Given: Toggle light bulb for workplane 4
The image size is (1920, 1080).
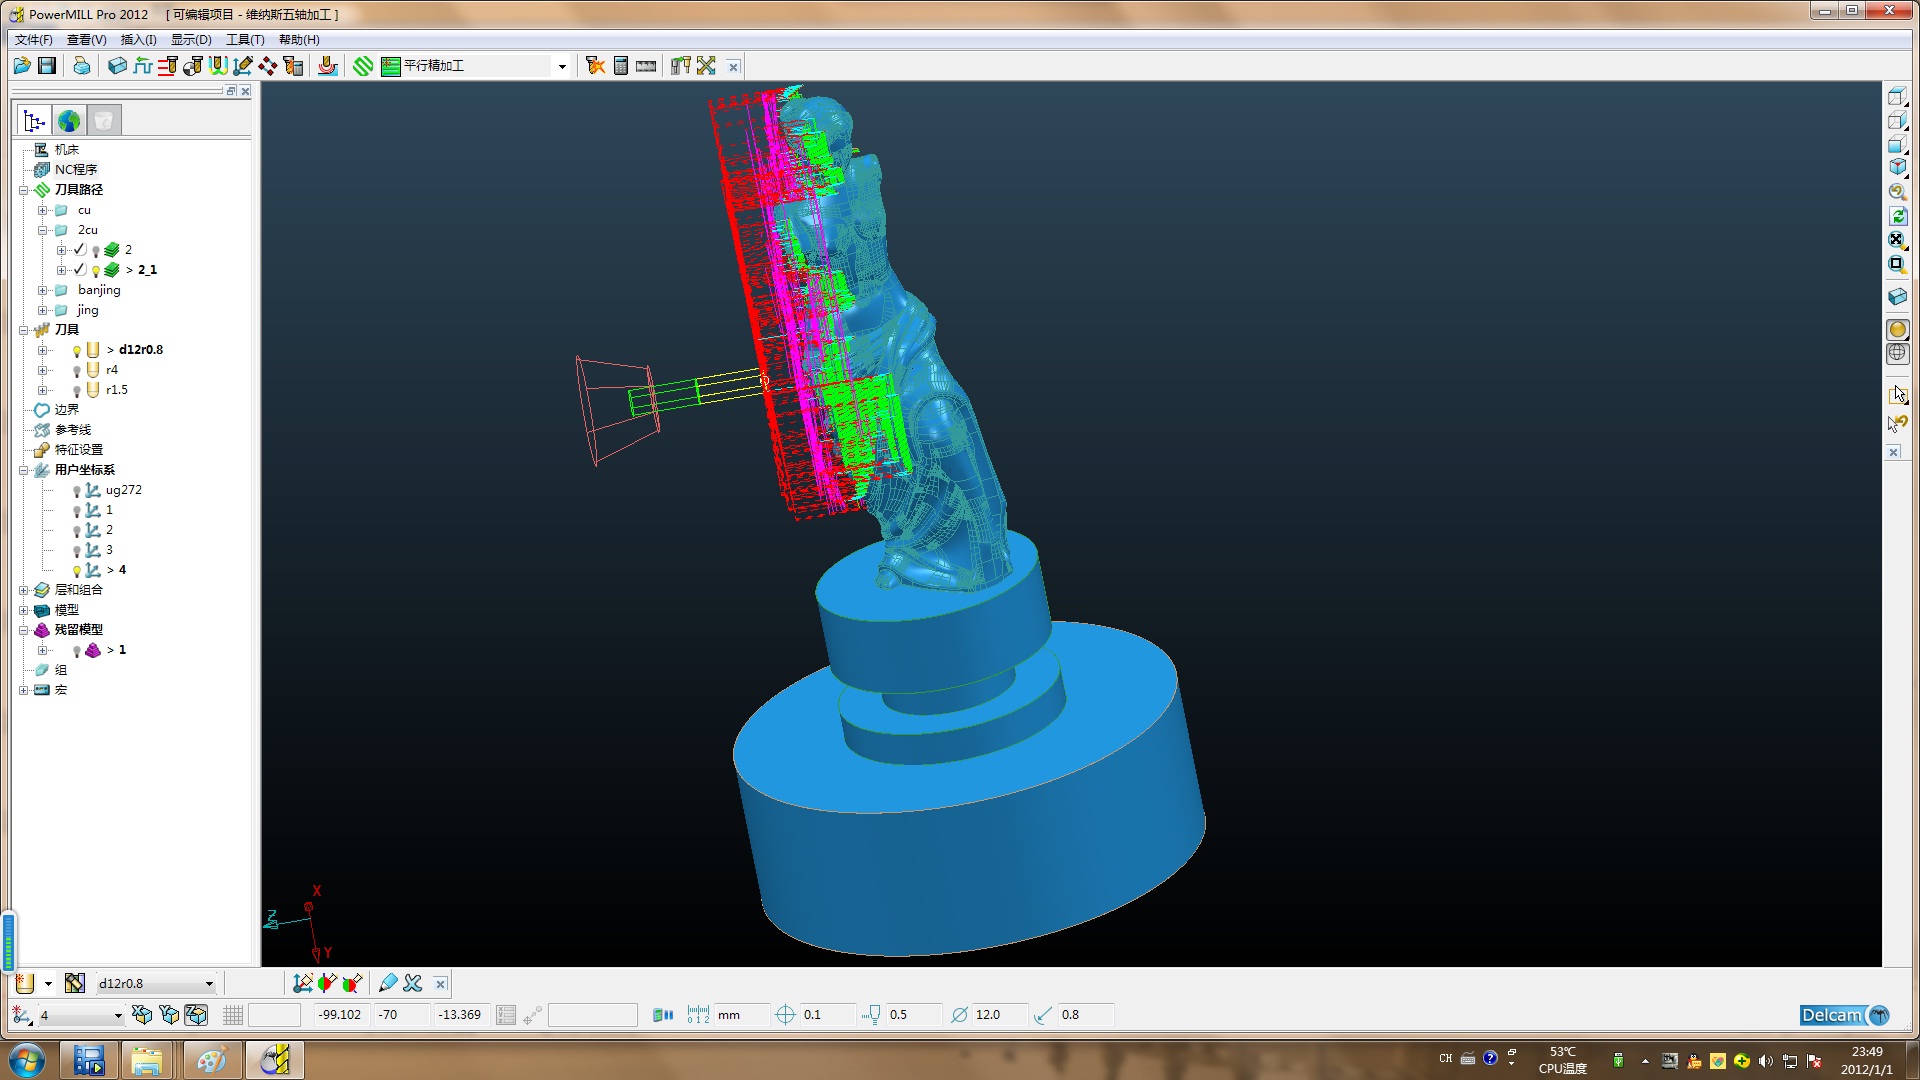Looking at the screenshot, I should 77,571.
